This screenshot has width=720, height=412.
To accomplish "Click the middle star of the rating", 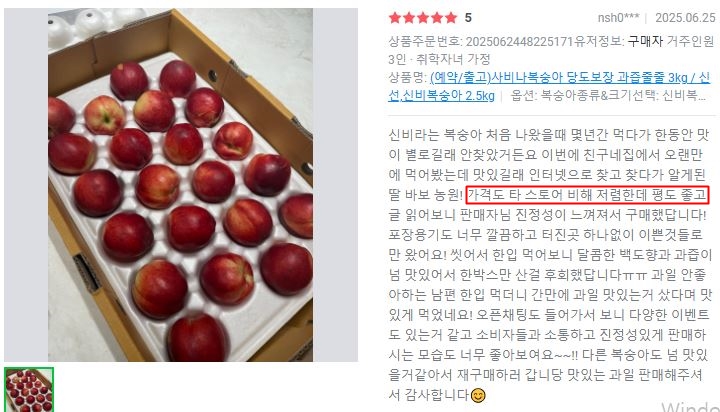I will (423, 18).
